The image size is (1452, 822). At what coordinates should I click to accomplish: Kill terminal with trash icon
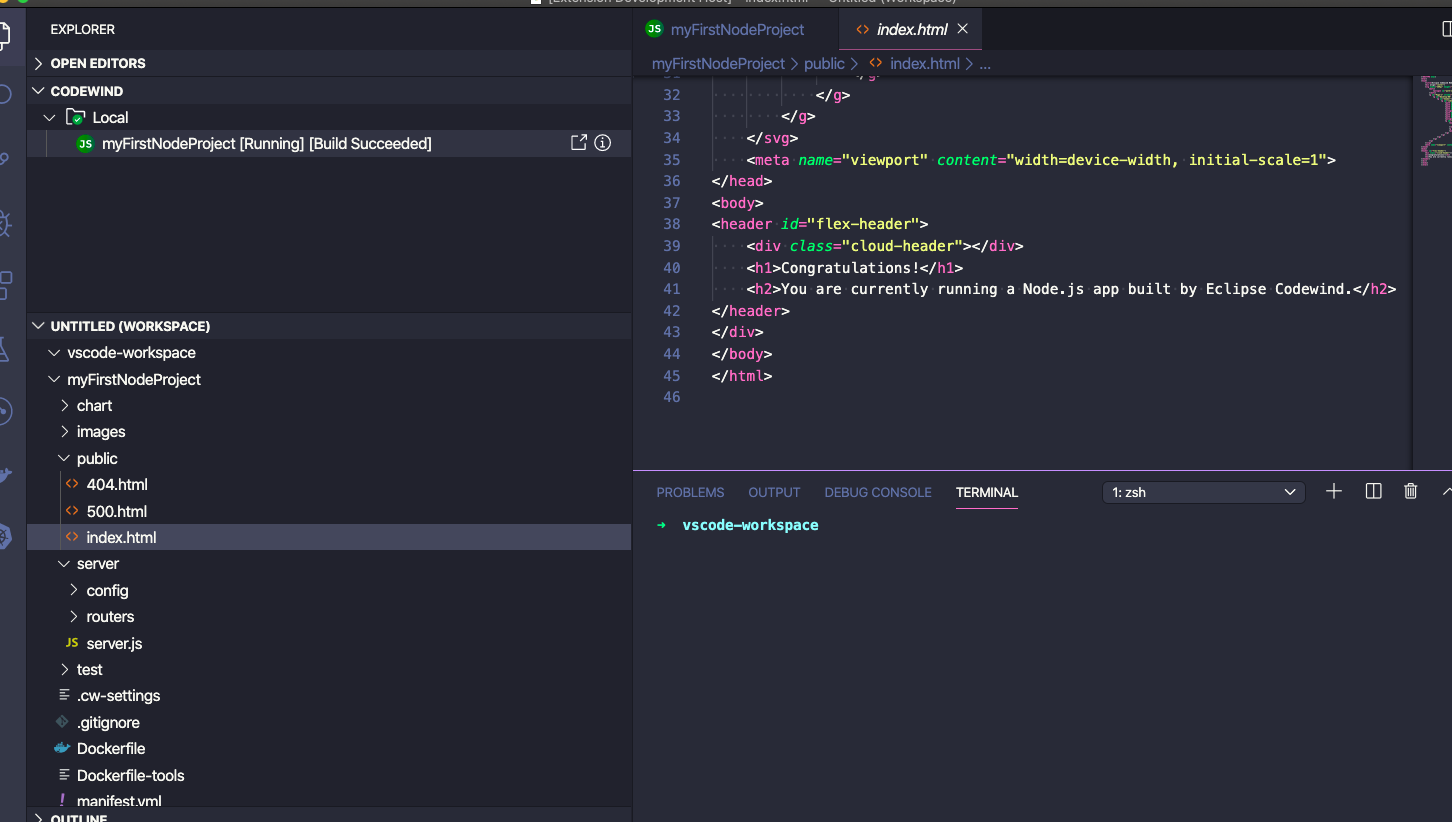point(1411,491)
